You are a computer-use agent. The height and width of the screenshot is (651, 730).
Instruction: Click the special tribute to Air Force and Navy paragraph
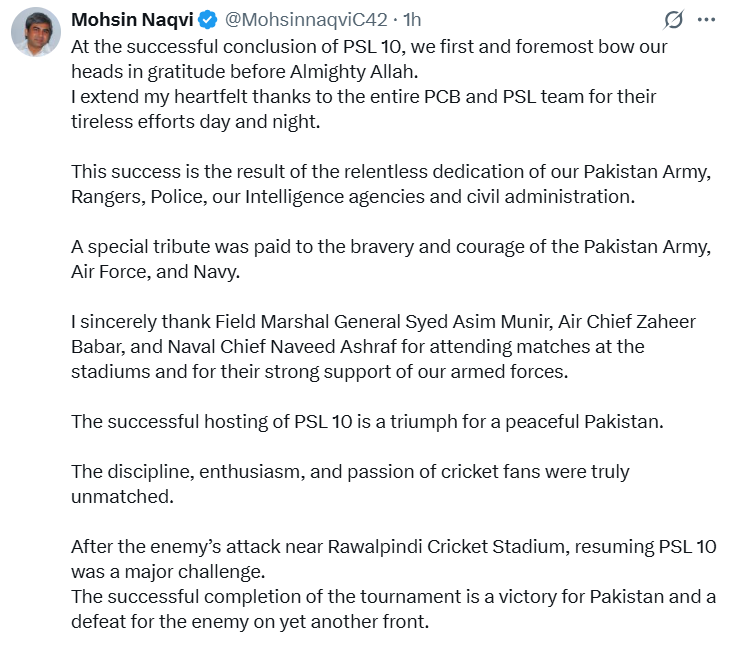(391, 259)
